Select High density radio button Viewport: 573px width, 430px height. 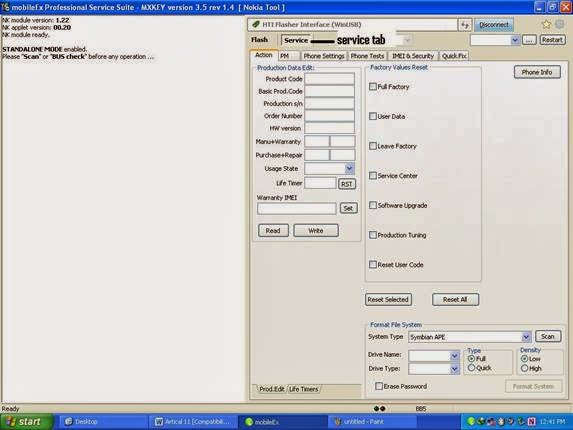(x=524, y=368)
